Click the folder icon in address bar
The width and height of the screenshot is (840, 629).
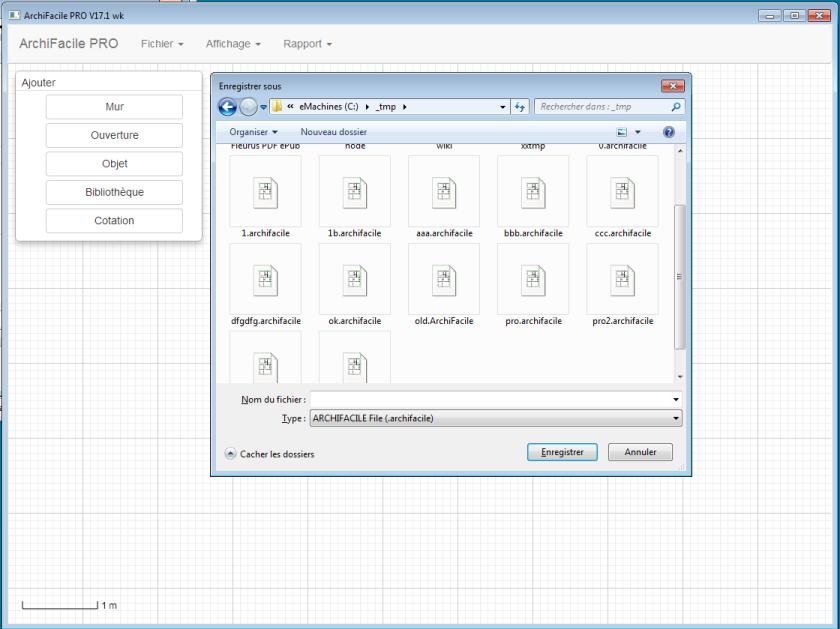(277, 107)
